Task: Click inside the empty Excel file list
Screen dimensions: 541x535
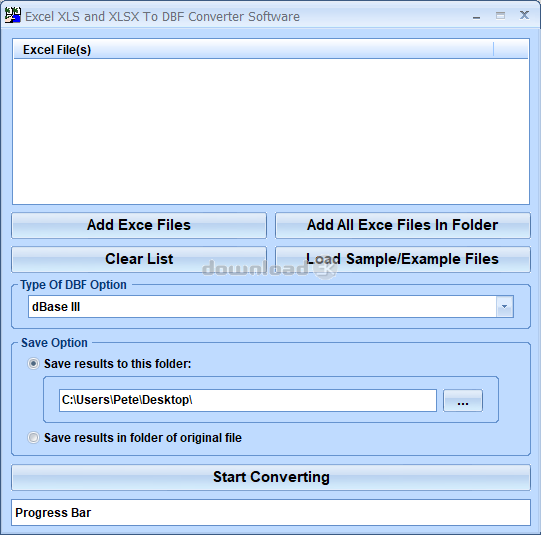Action: click(271, 131)
